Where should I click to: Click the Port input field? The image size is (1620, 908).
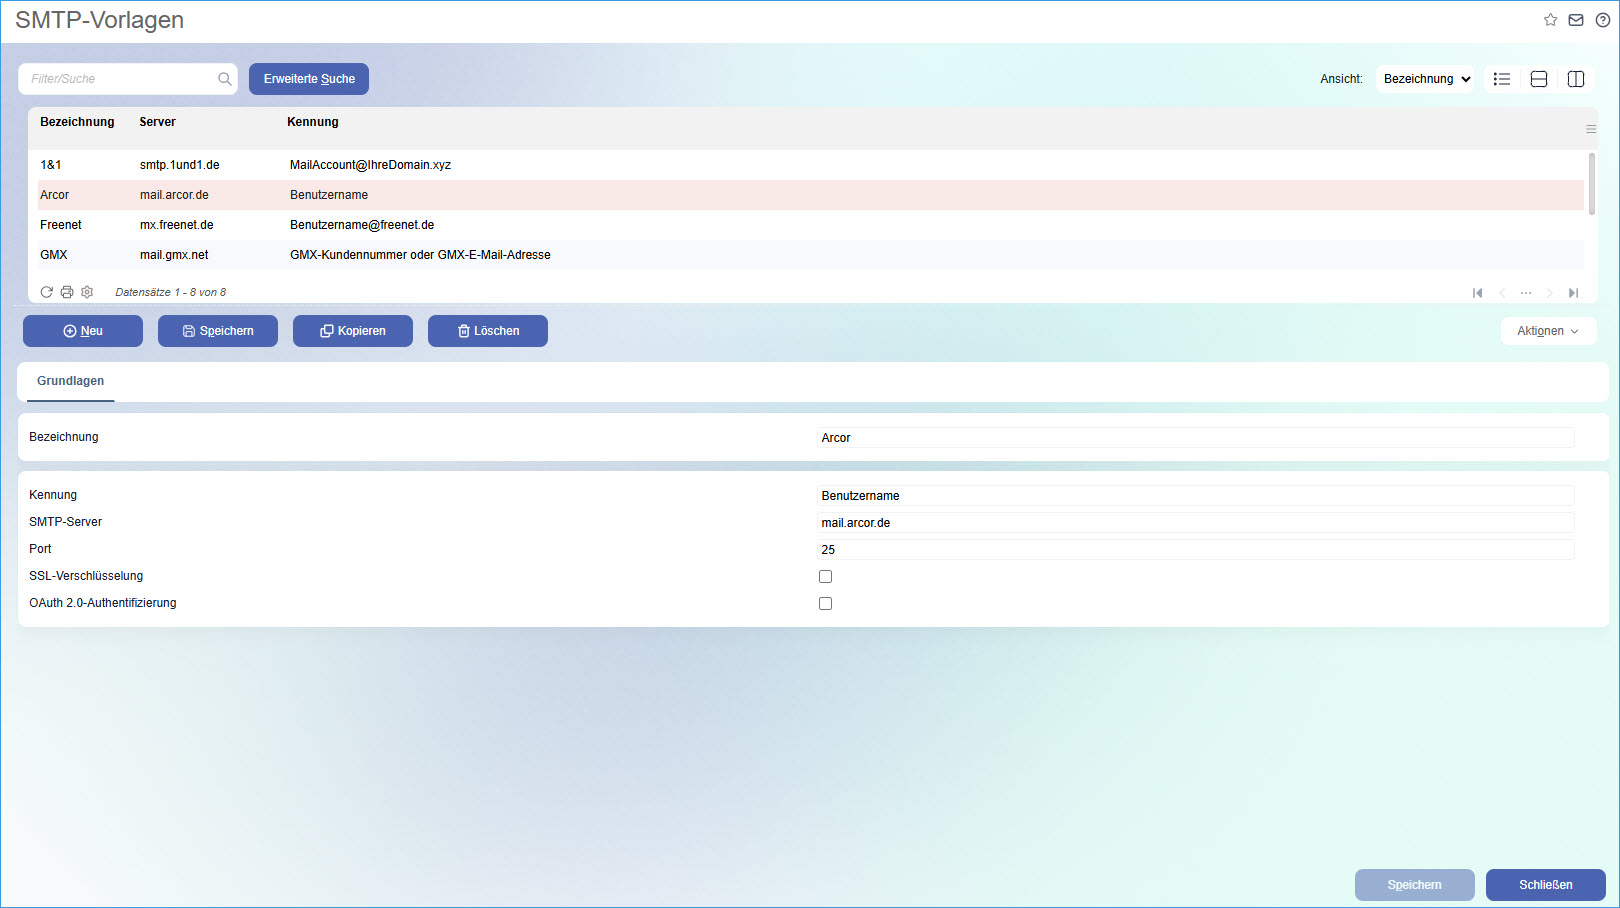[1196, 550]
